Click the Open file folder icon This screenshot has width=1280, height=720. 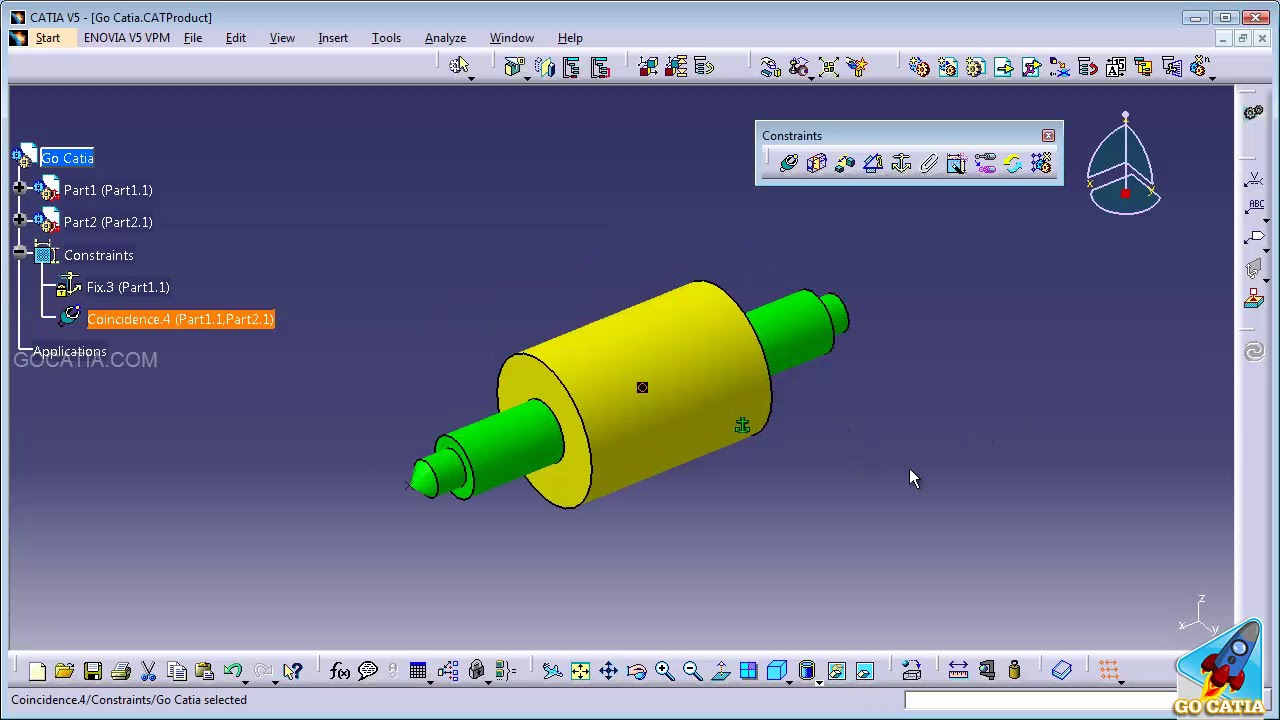65,671
